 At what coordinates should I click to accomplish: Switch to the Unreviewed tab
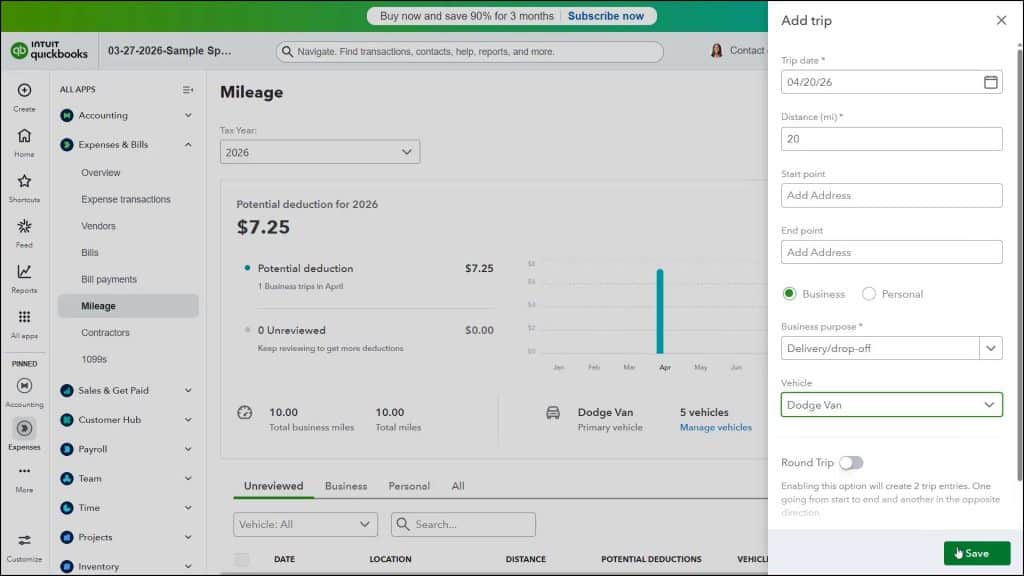[274, 487]
